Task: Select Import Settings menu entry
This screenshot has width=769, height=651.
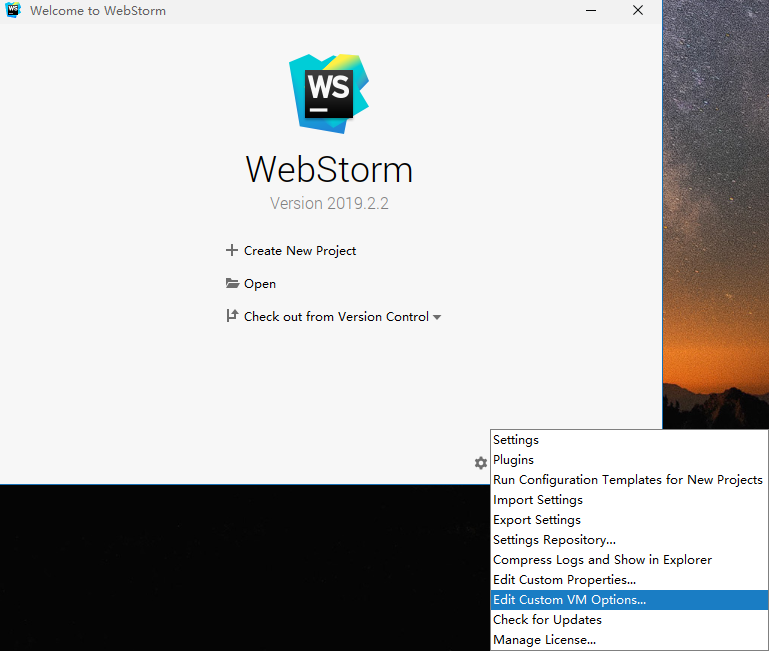Action: pos(629,500)
